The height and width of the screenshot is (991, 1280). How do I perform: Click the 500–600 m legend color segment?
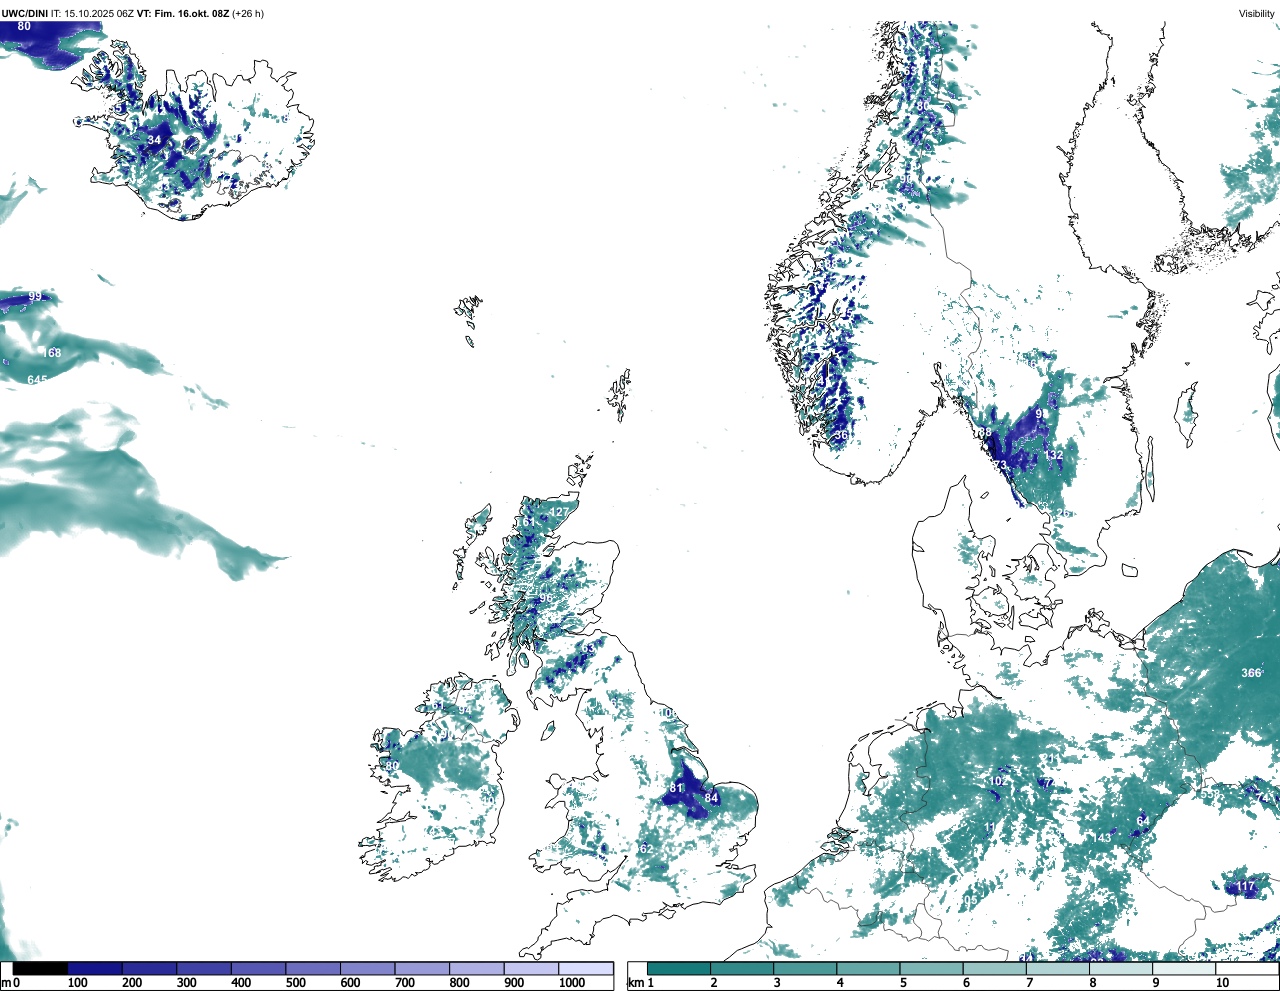[313, 968]
